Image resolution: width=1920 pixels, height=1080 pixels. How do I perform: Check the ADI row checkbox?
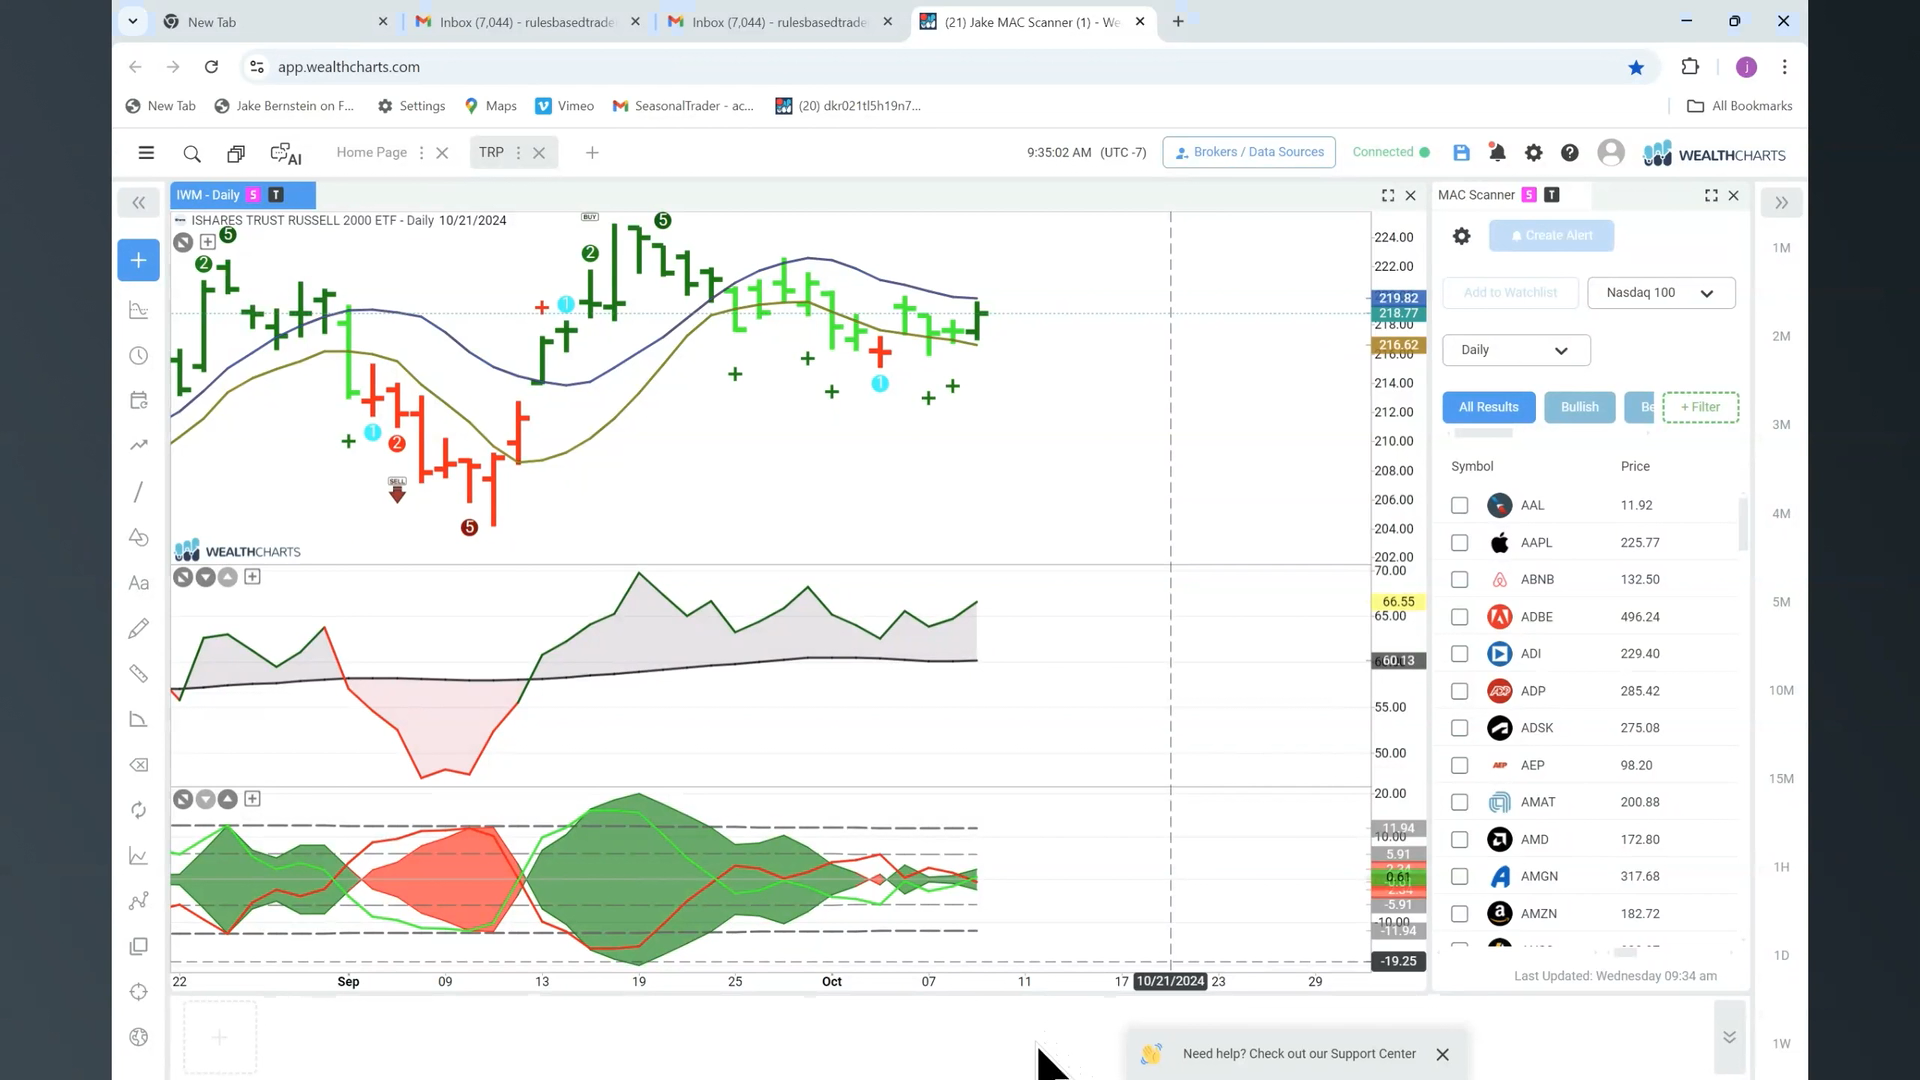coord(1459,654)
